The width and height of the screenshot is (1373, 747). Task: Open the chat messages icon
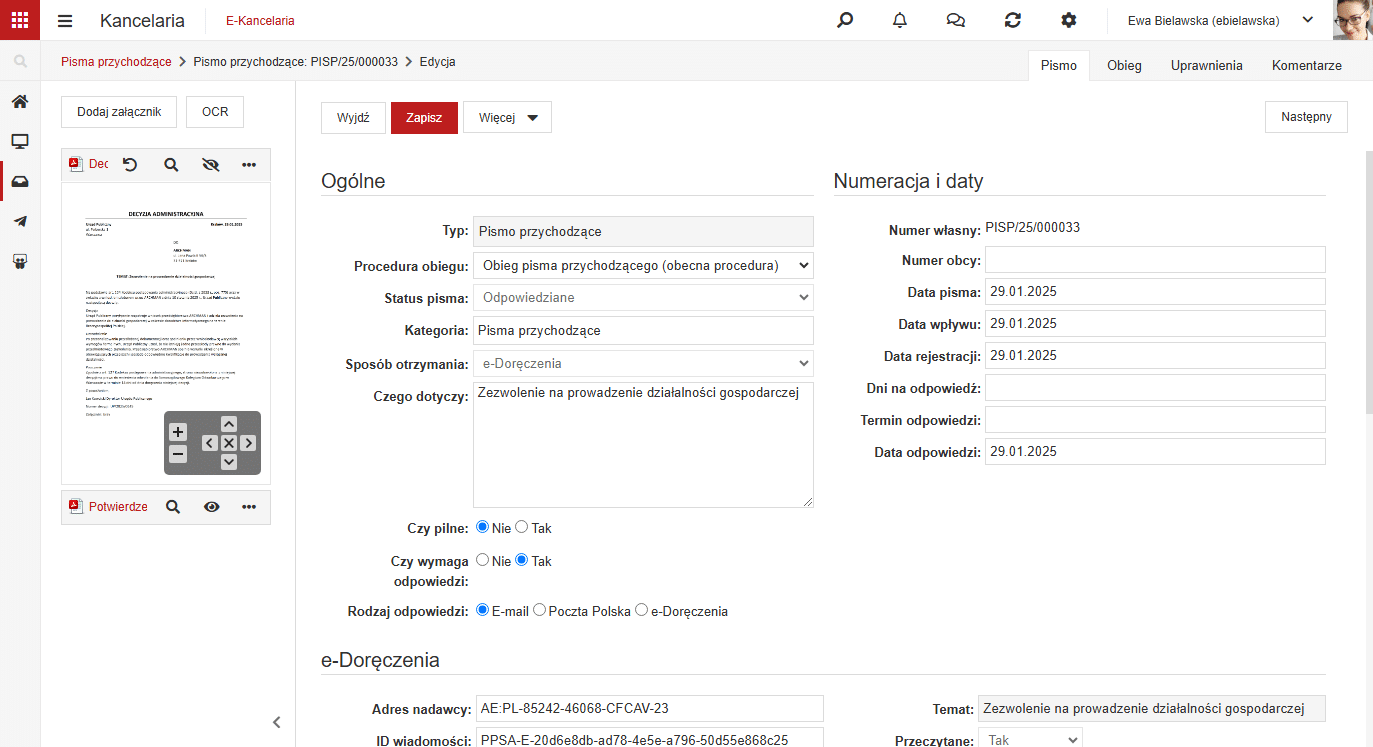click(x=956, y=20)
